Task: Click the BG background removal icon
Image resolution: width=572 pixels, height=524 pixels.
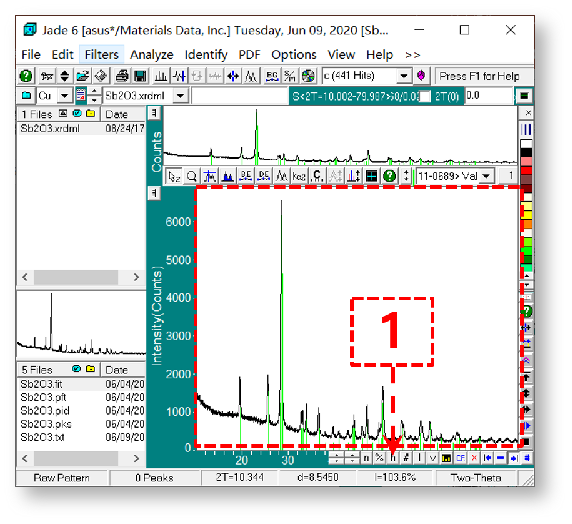Action: tap(272, 76)
